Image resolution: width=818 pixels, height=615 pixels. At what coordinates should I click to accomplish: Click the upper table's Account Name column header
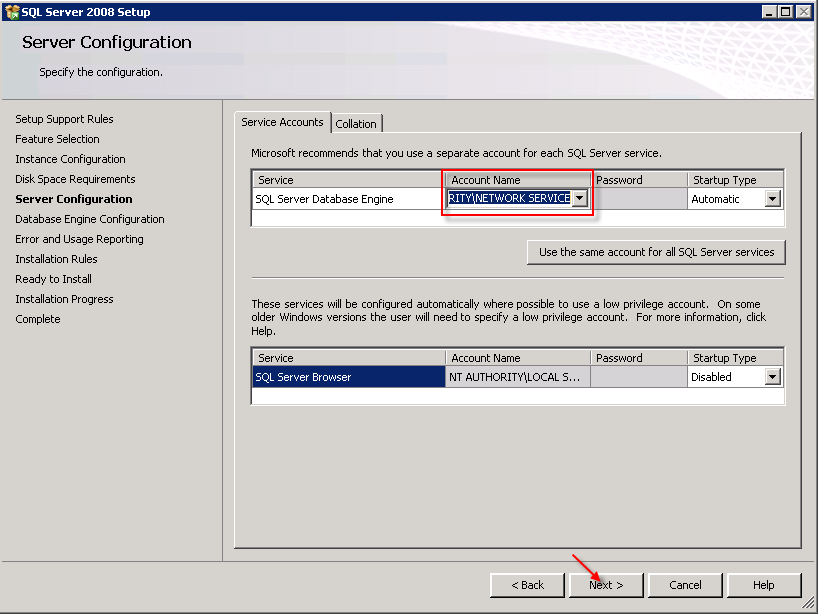coord(518,180)
